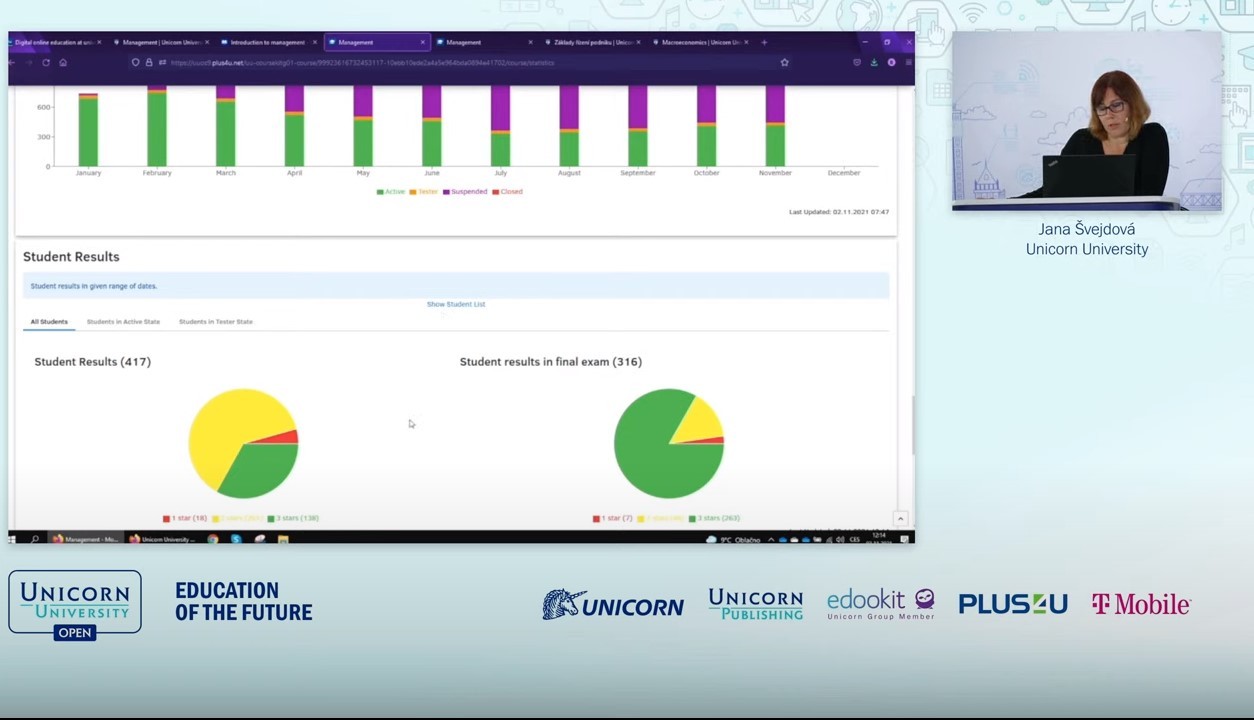Viewport: 1254px width, 720px height.
Task: Click the January bar in chart
Action: point(88,129)
